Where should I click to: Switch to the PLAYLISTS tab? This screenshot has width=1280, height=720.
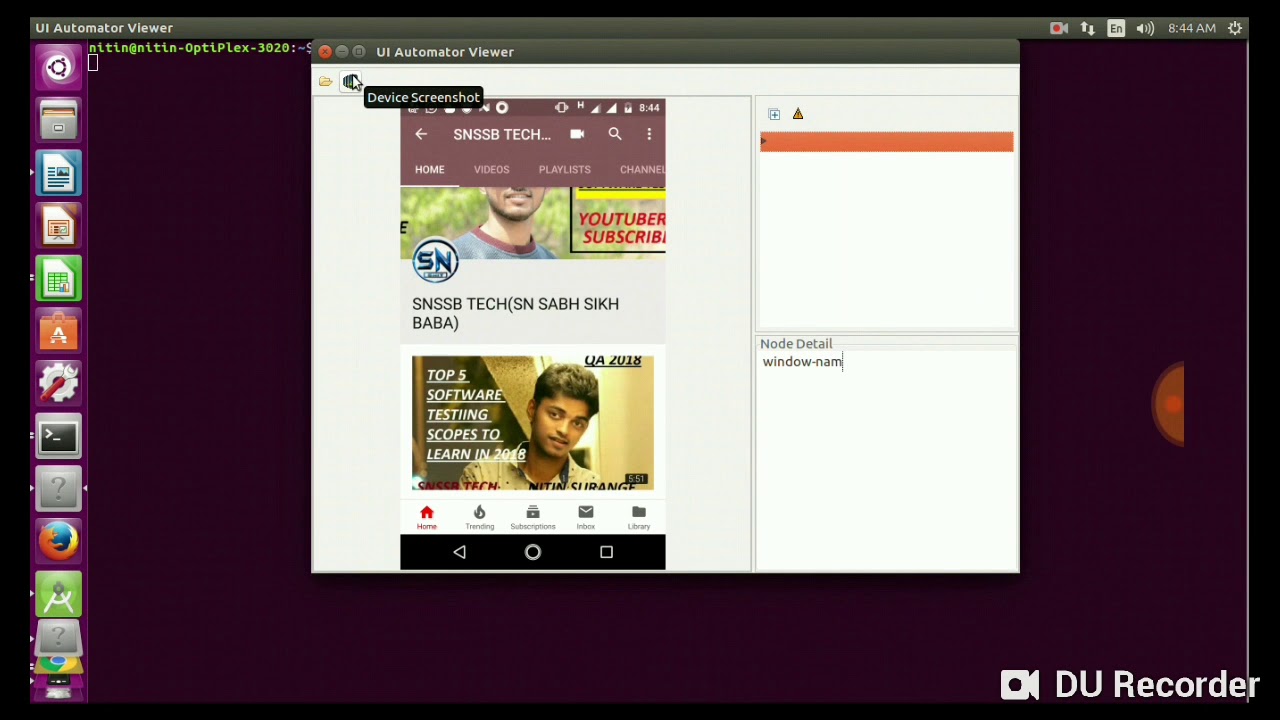[x=565, y=169]
